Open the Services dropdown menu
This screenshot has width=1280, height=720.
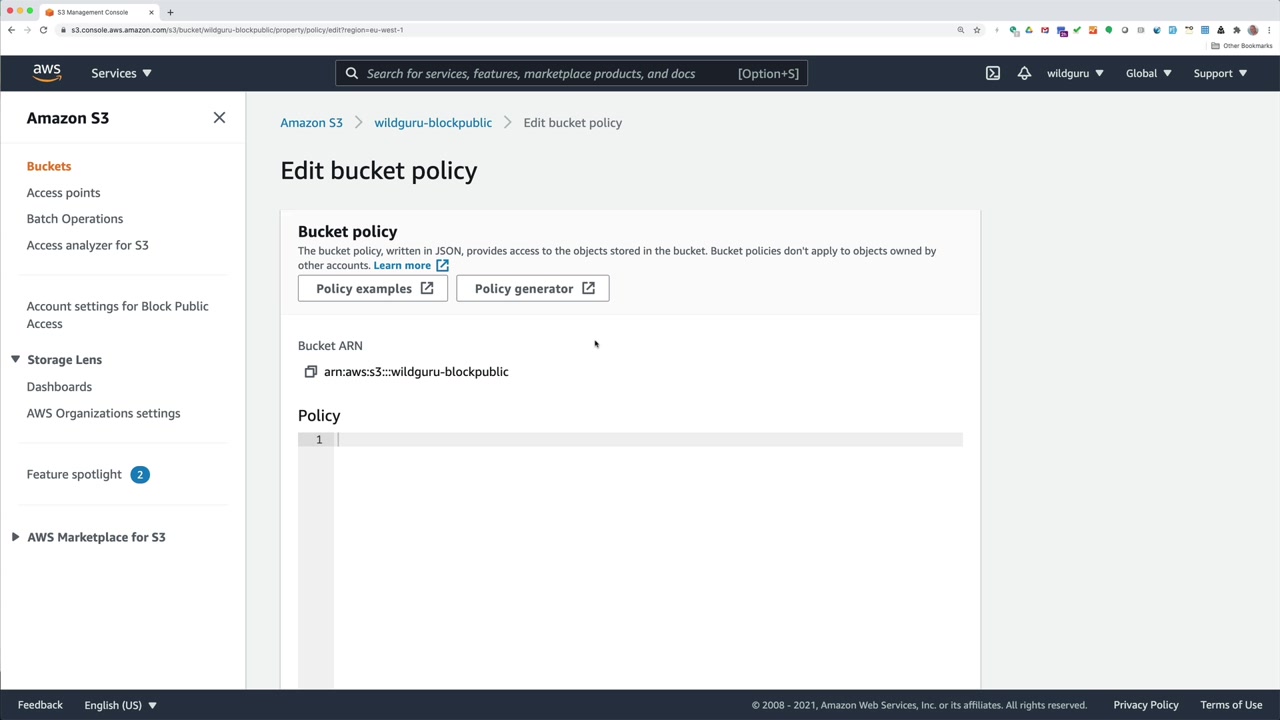pyautogui.click(x=121, y=73)
